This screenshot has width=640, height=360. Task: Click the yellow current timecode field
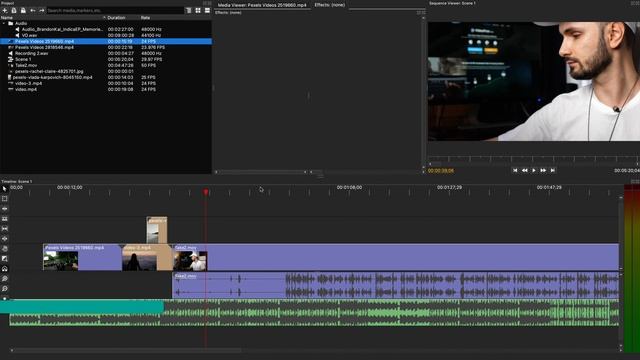tap(441, 171)
